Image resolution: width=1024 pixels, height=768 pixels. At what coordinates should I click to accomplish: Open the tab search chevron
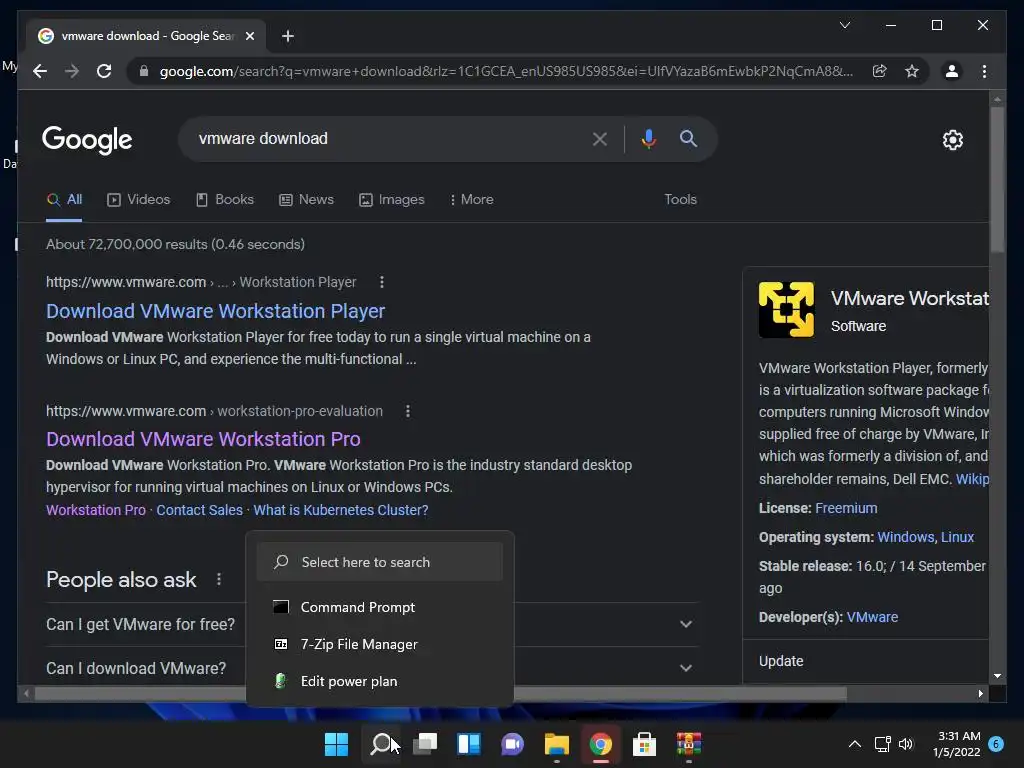click(844, 25)
